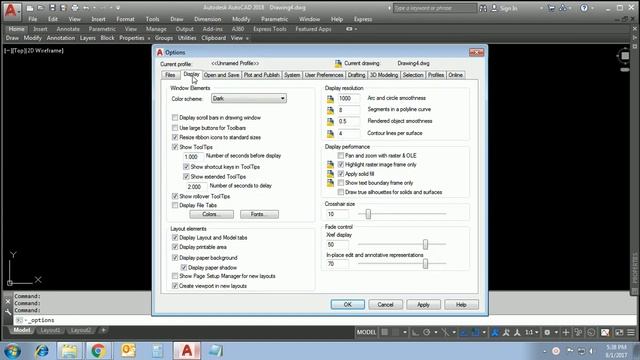Uncheck Show ToolTips option
This screenshot has height=360, width=640.
pos(175,147)
